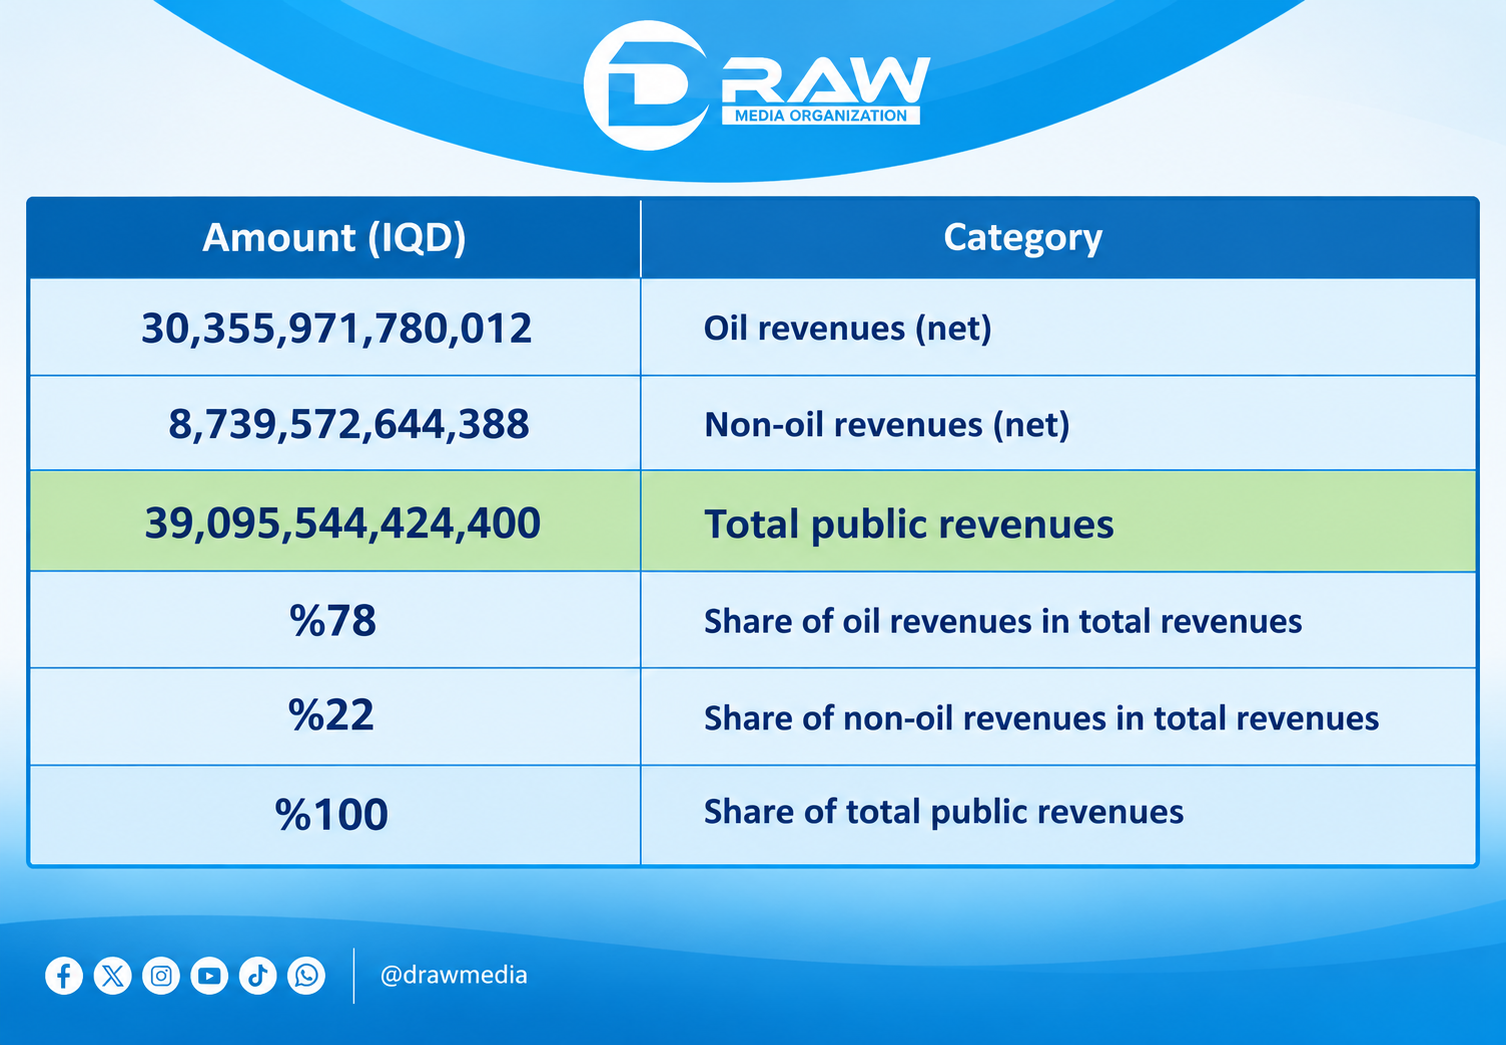Select Share of non-oil revenues row label
The width and height of the screenshot is (1506, 1045).
click(x=1041, y=718)
